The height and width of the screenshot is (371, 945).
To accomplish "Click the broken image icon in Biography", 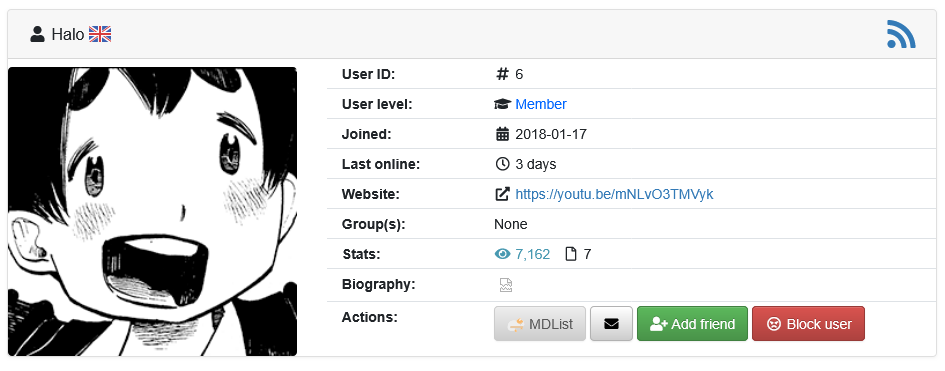I will pyautogui.click(x=506, y=285).
